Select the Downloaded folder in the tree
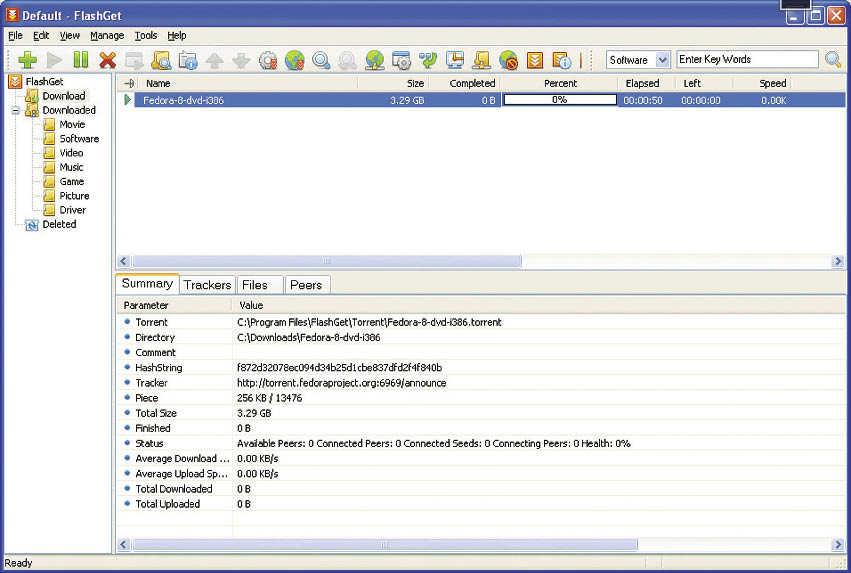 [x=69, y=110]
